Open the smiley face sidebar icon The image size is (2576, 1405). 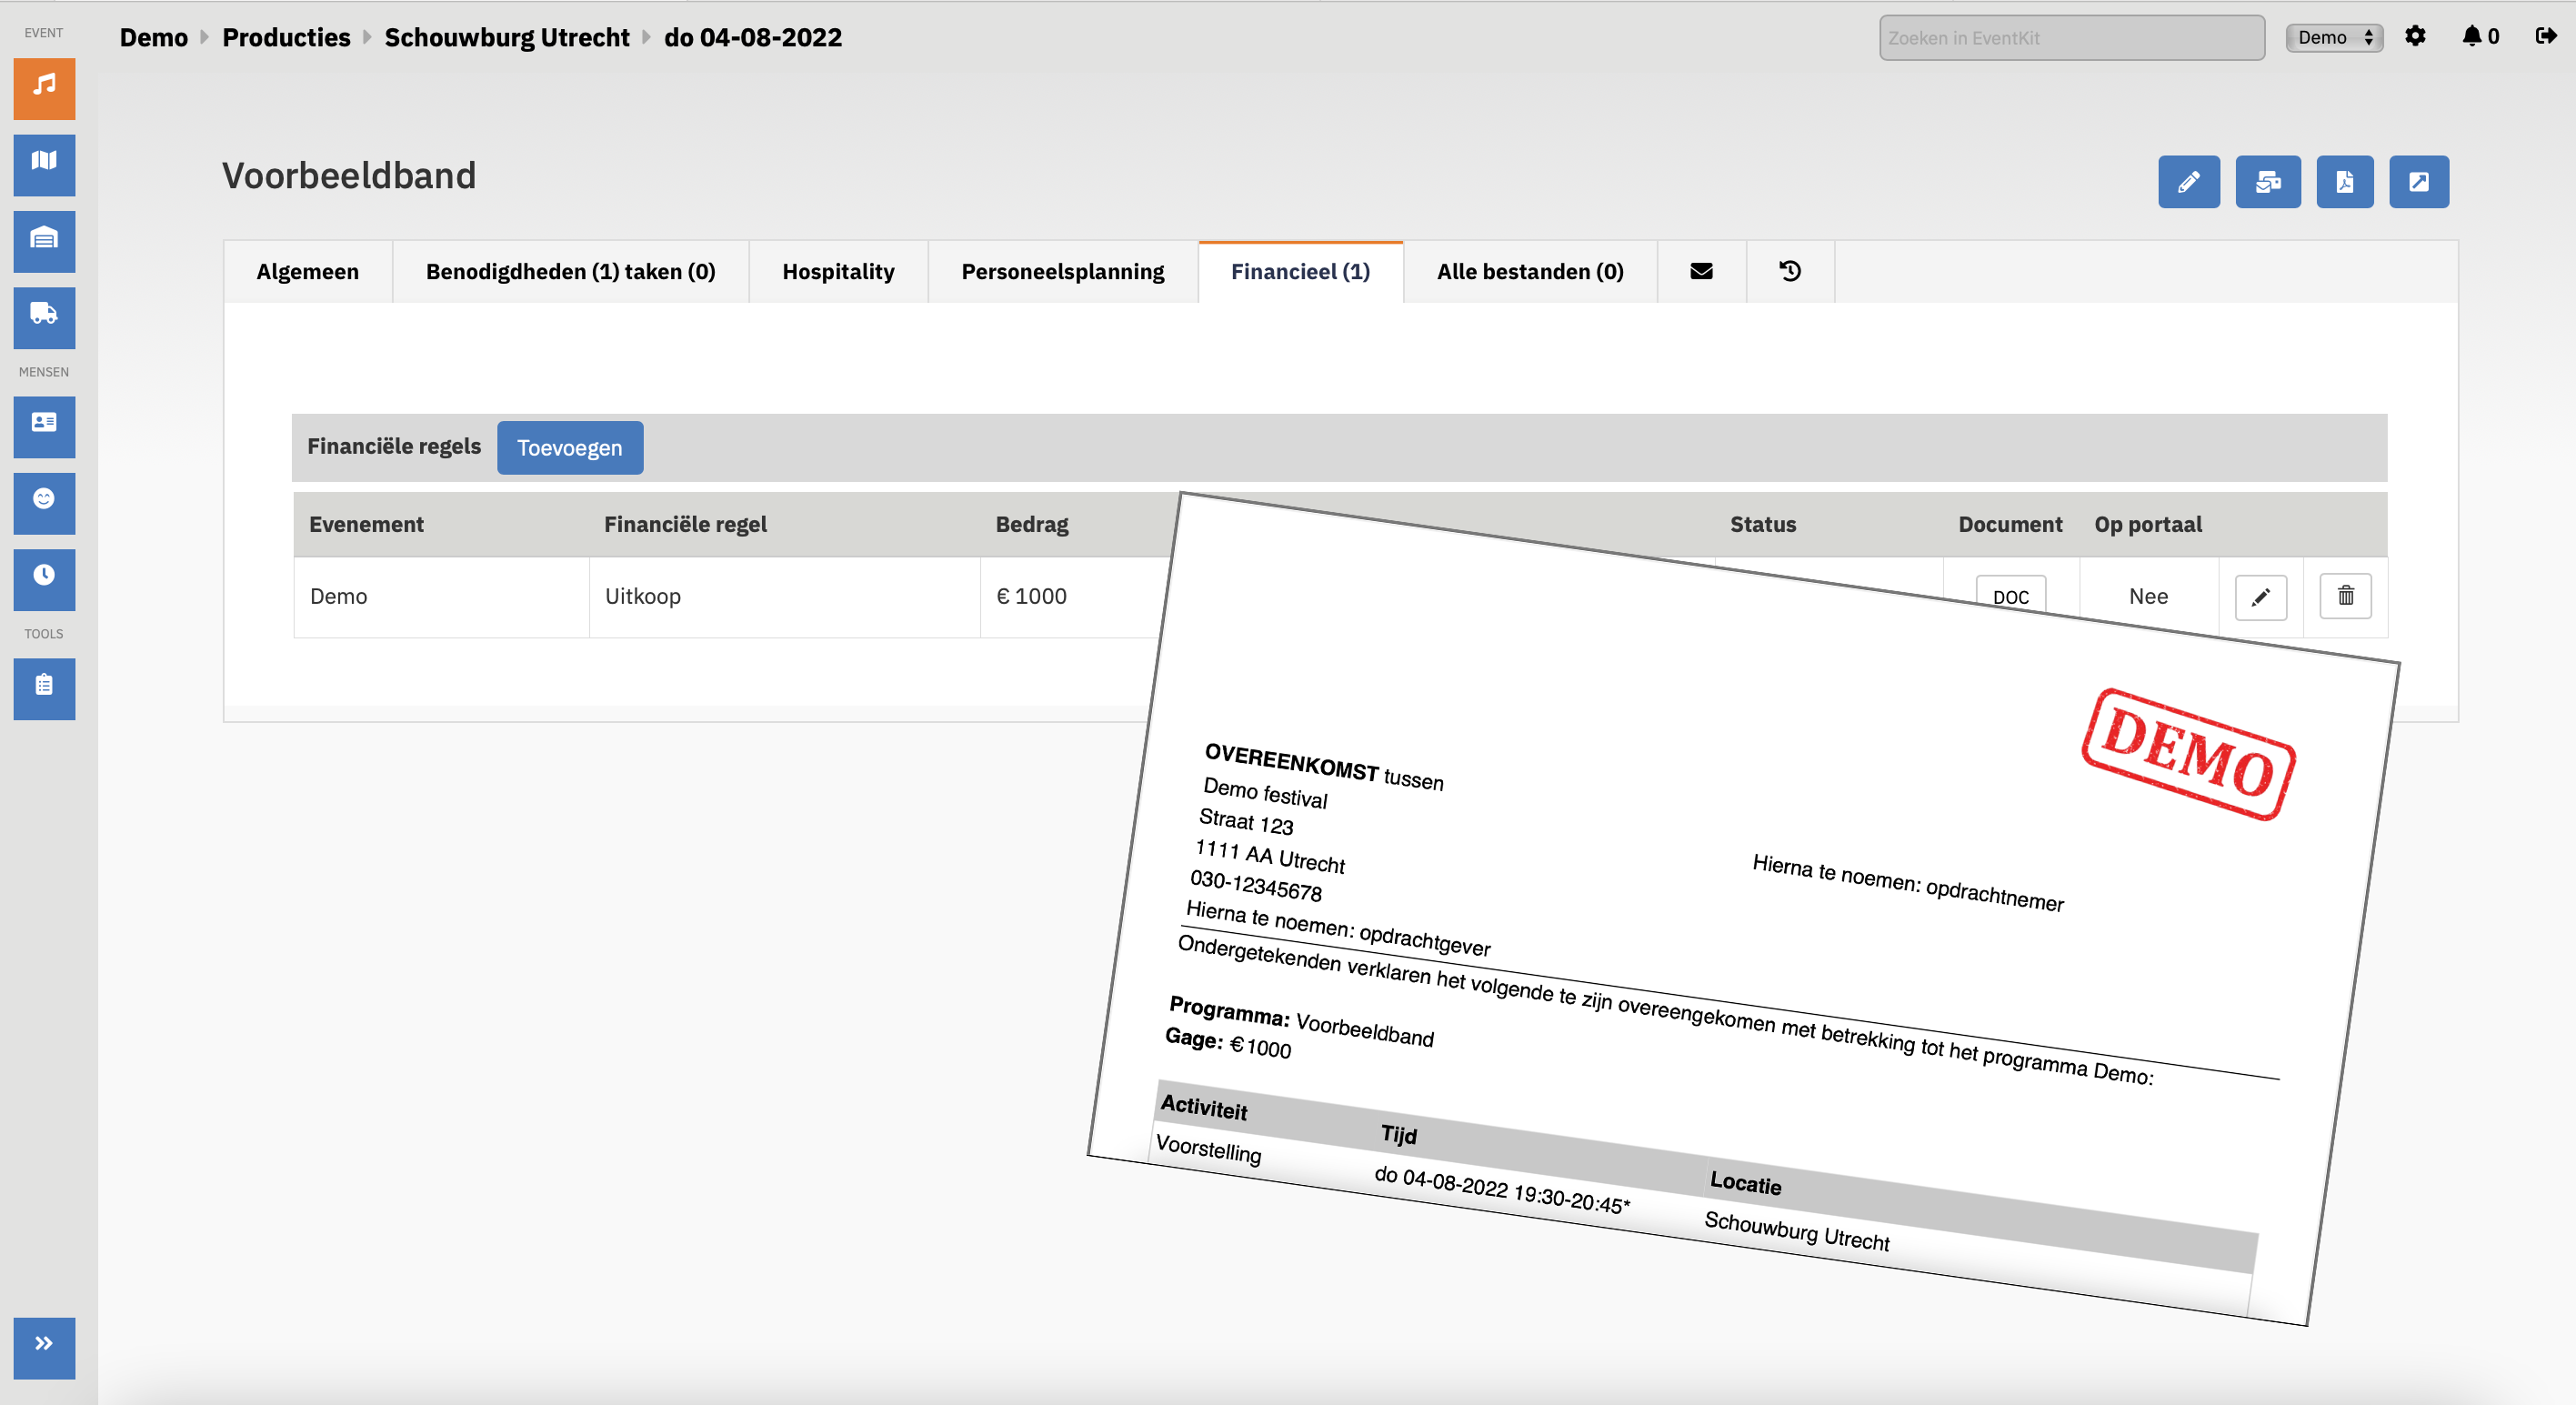pyautogui.click(x=44, y=502)
